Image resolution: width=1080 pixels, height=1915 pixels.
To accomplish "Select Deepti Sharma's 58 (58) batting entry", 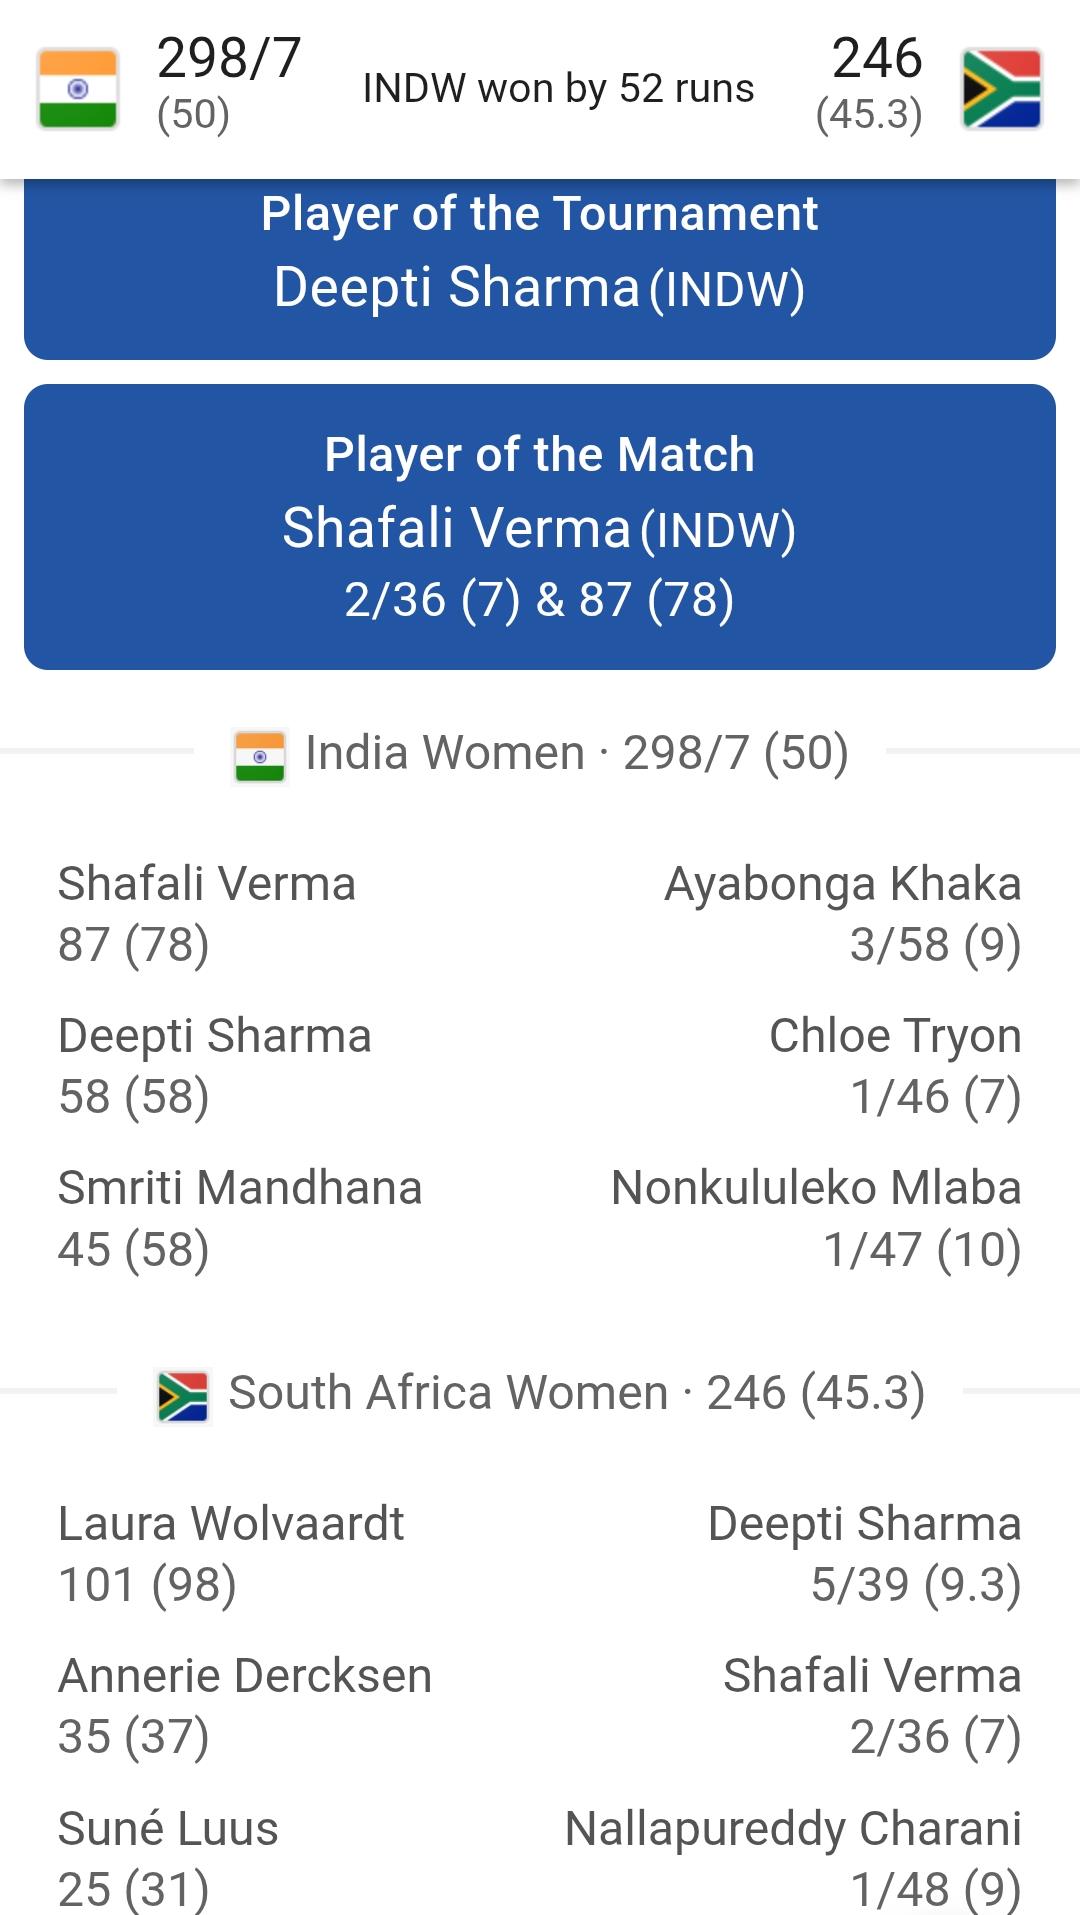I will tap(215, 1065).
